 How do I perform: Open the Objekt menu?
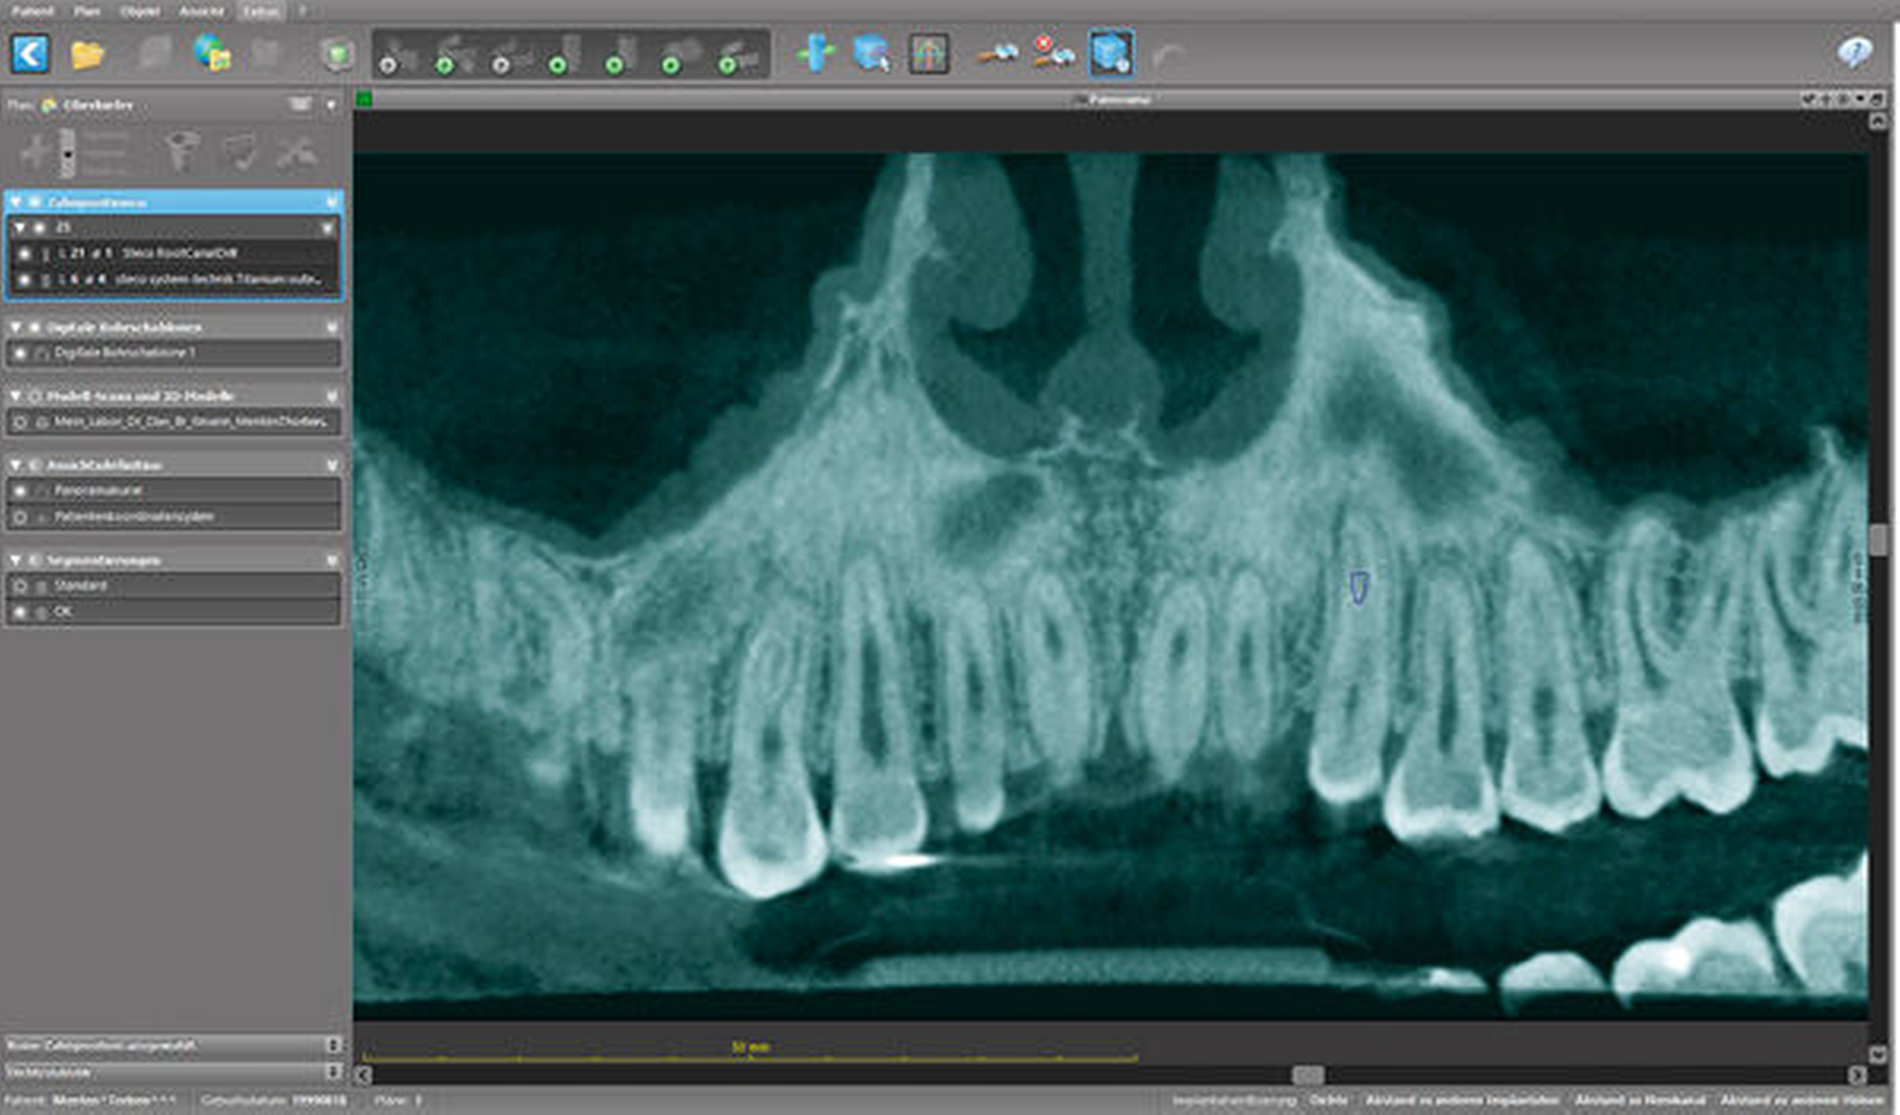[140, 11]
